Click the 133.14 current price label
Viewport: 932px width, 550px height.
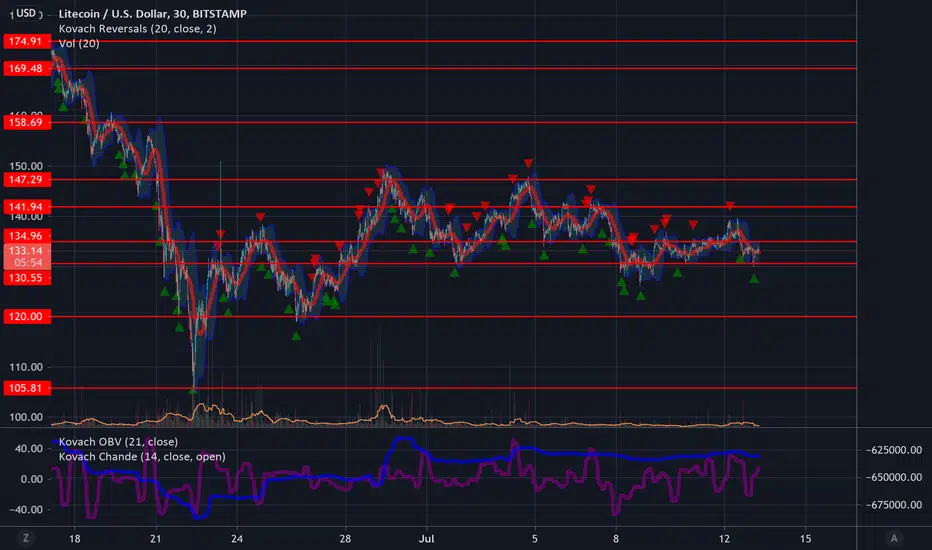[27, 250]
